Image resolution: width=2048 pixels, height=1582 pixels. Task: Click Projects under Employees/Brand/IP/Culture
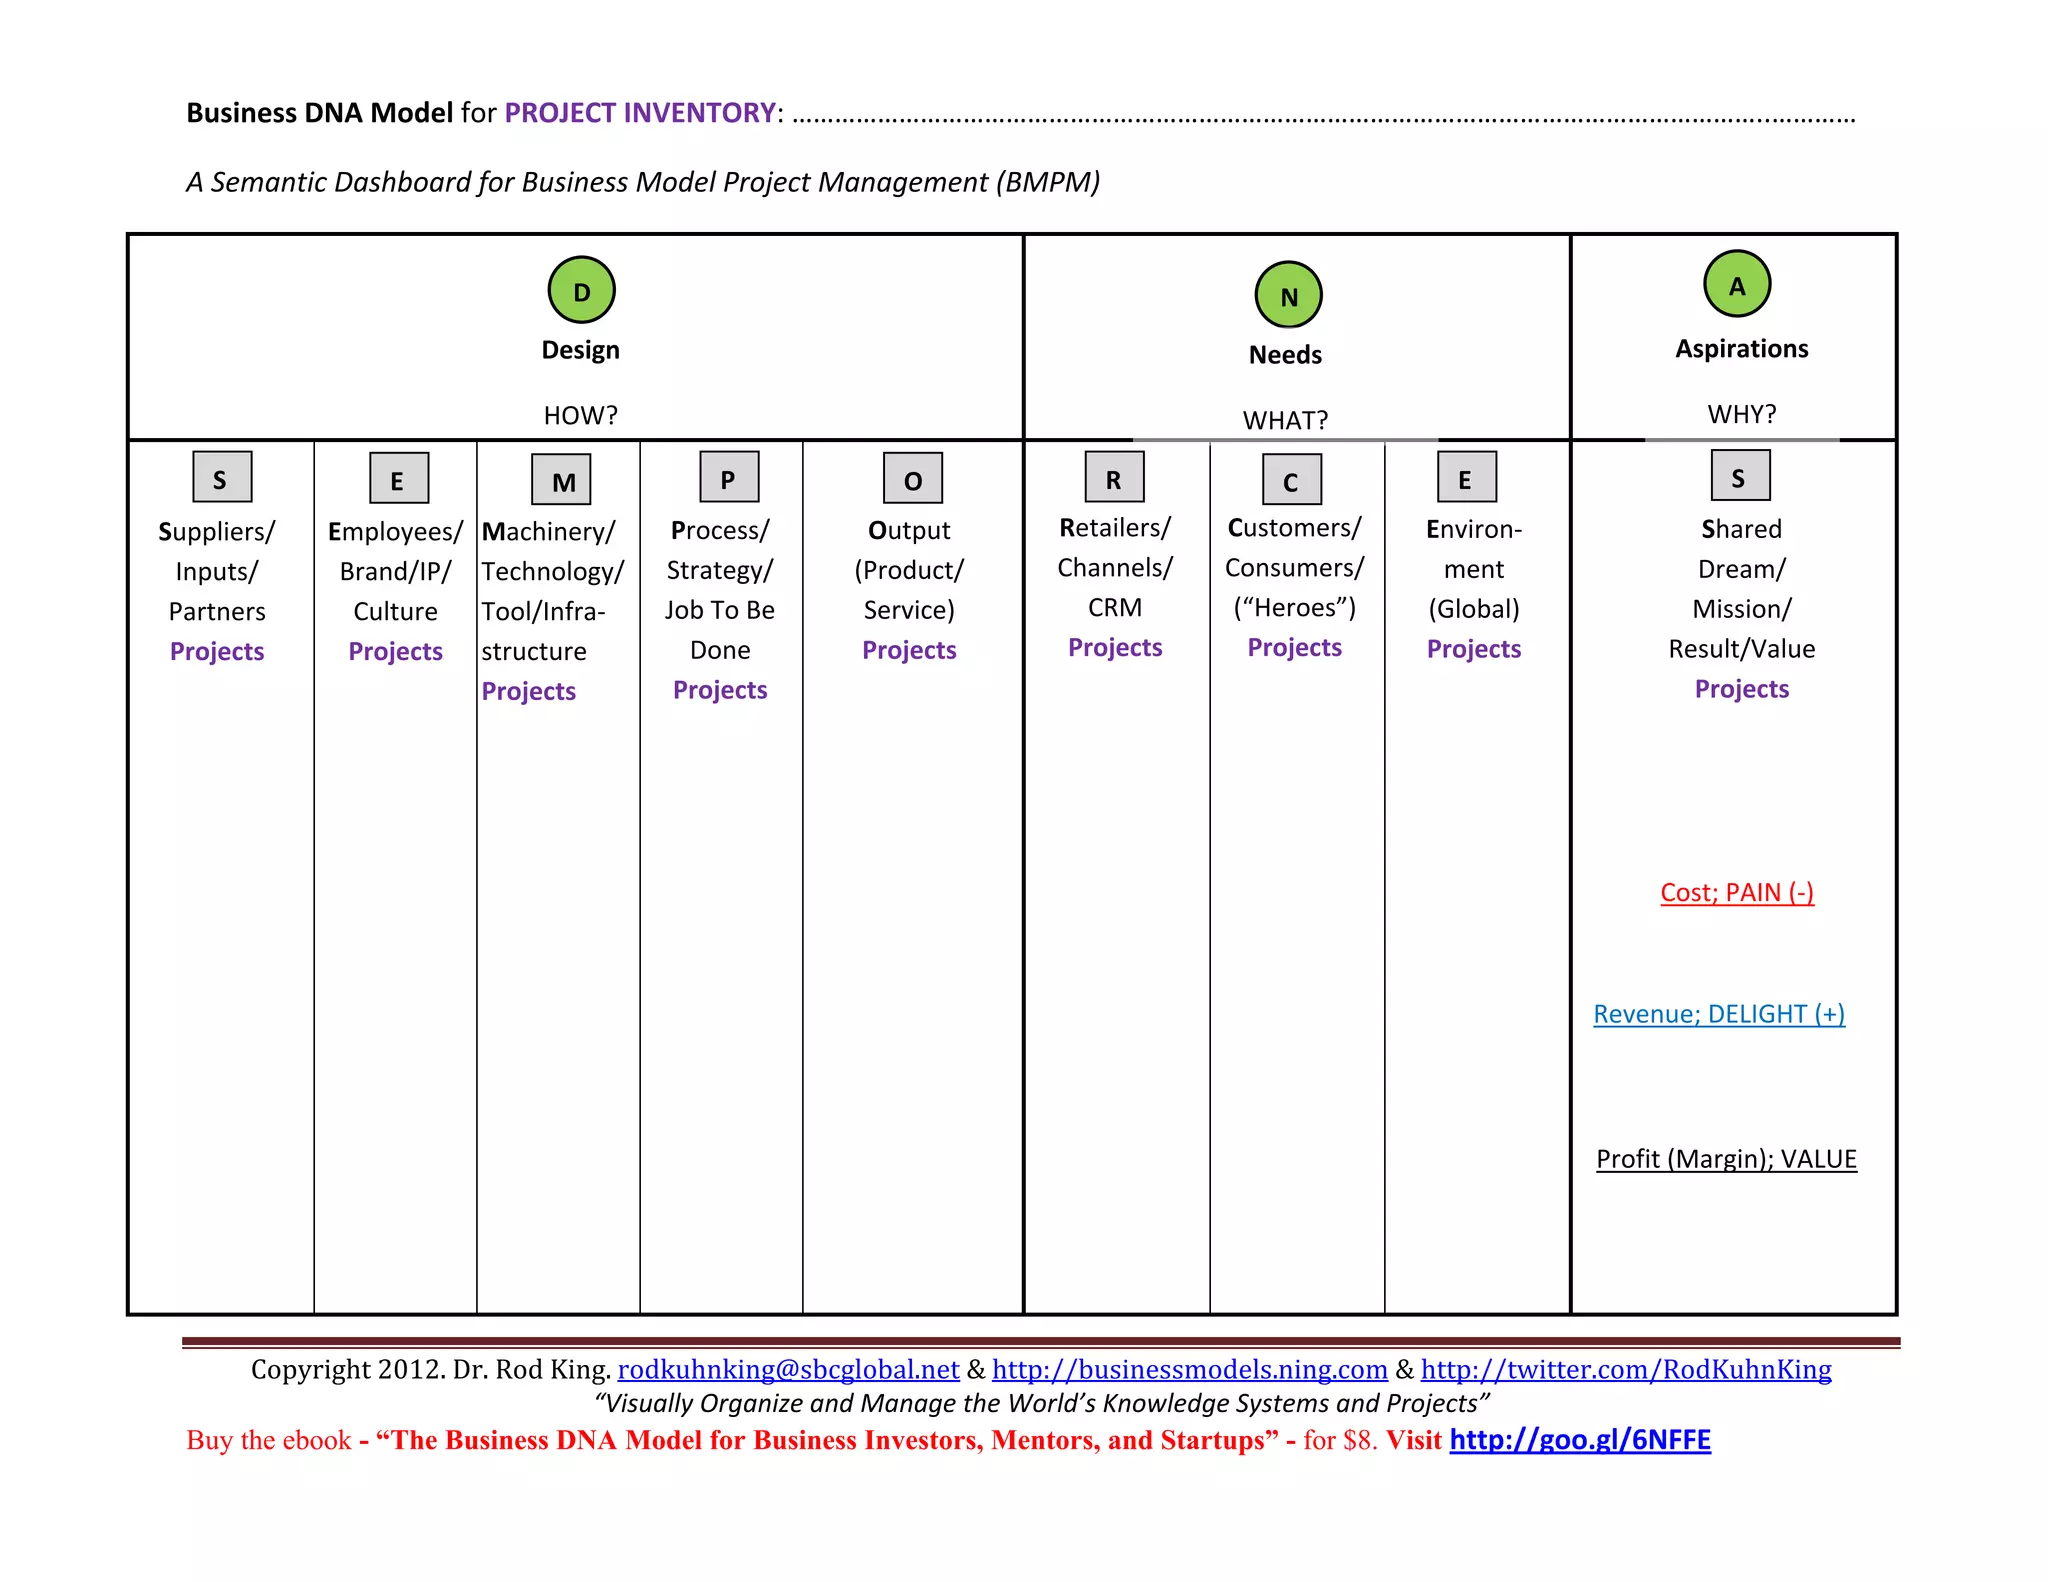pos(396,652)
